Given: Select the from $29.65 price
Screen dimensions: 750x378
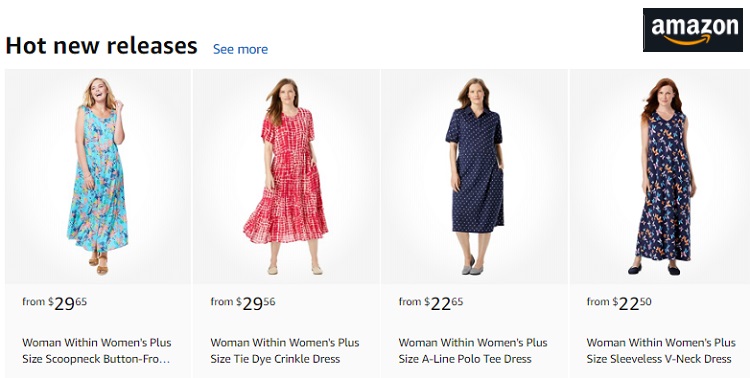Looking at the screenshot, I should point(55,303).
